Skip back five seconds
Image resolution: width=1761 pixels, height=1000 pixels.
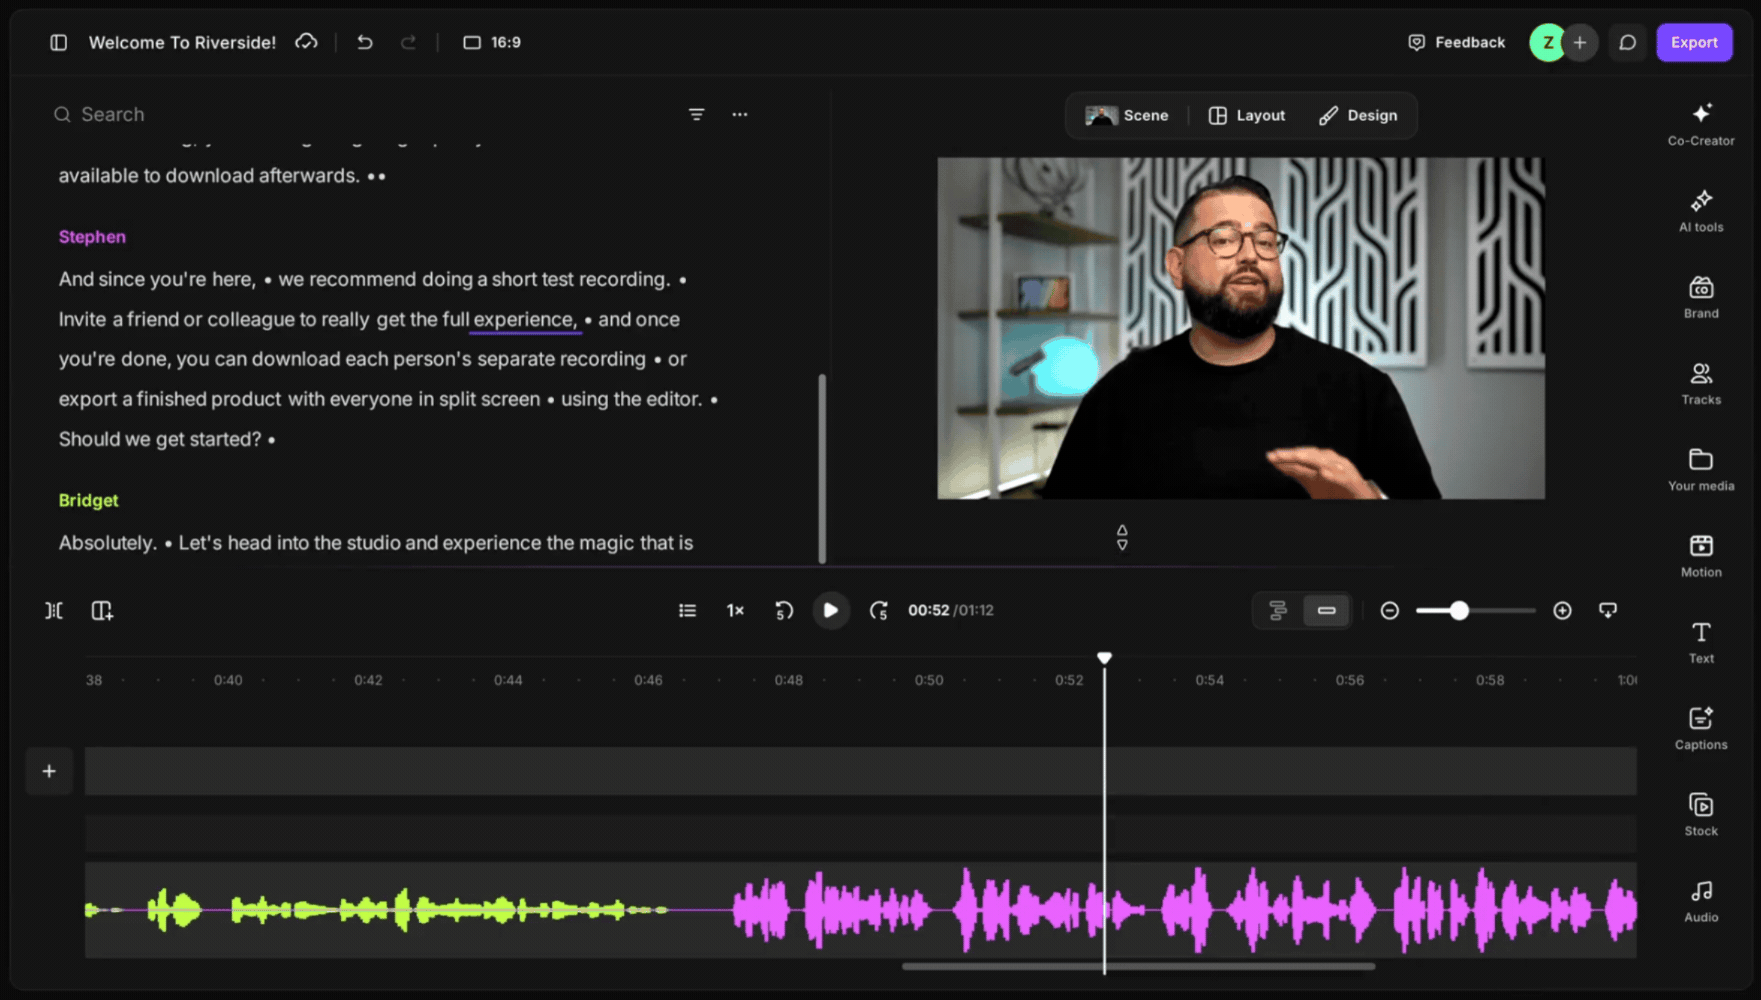[x=784, y=610]
